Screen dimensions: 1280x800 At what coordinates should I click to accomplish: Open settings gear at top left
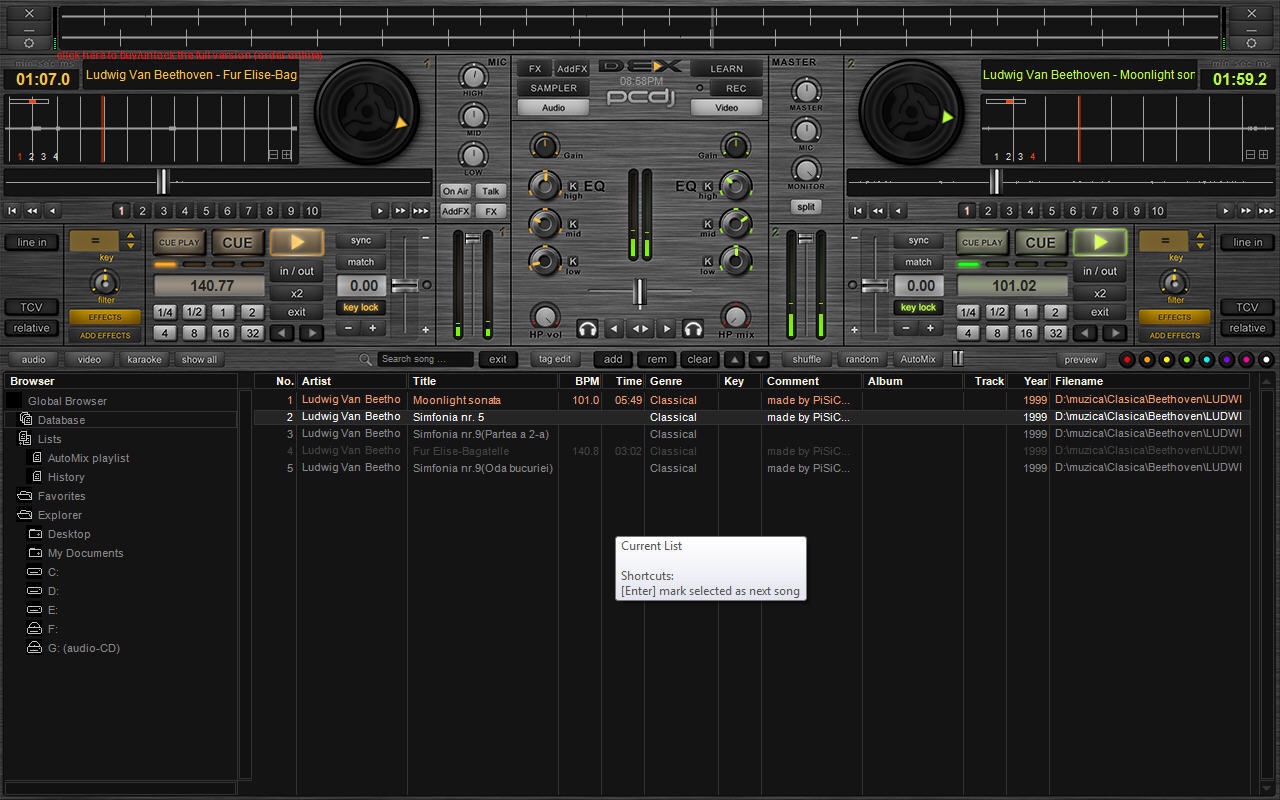[29, 42]
